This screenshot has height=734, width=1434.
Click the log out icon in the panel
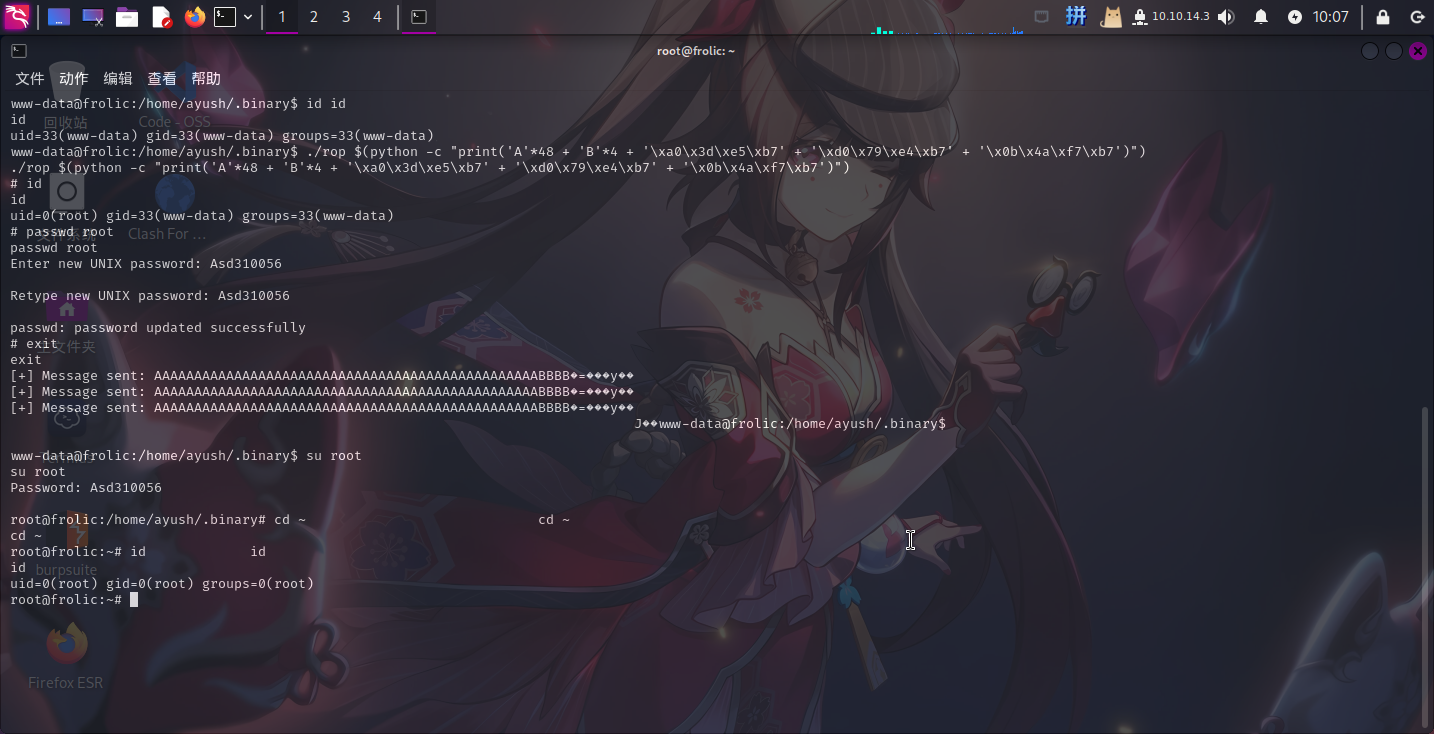[x=1417, y=17]
